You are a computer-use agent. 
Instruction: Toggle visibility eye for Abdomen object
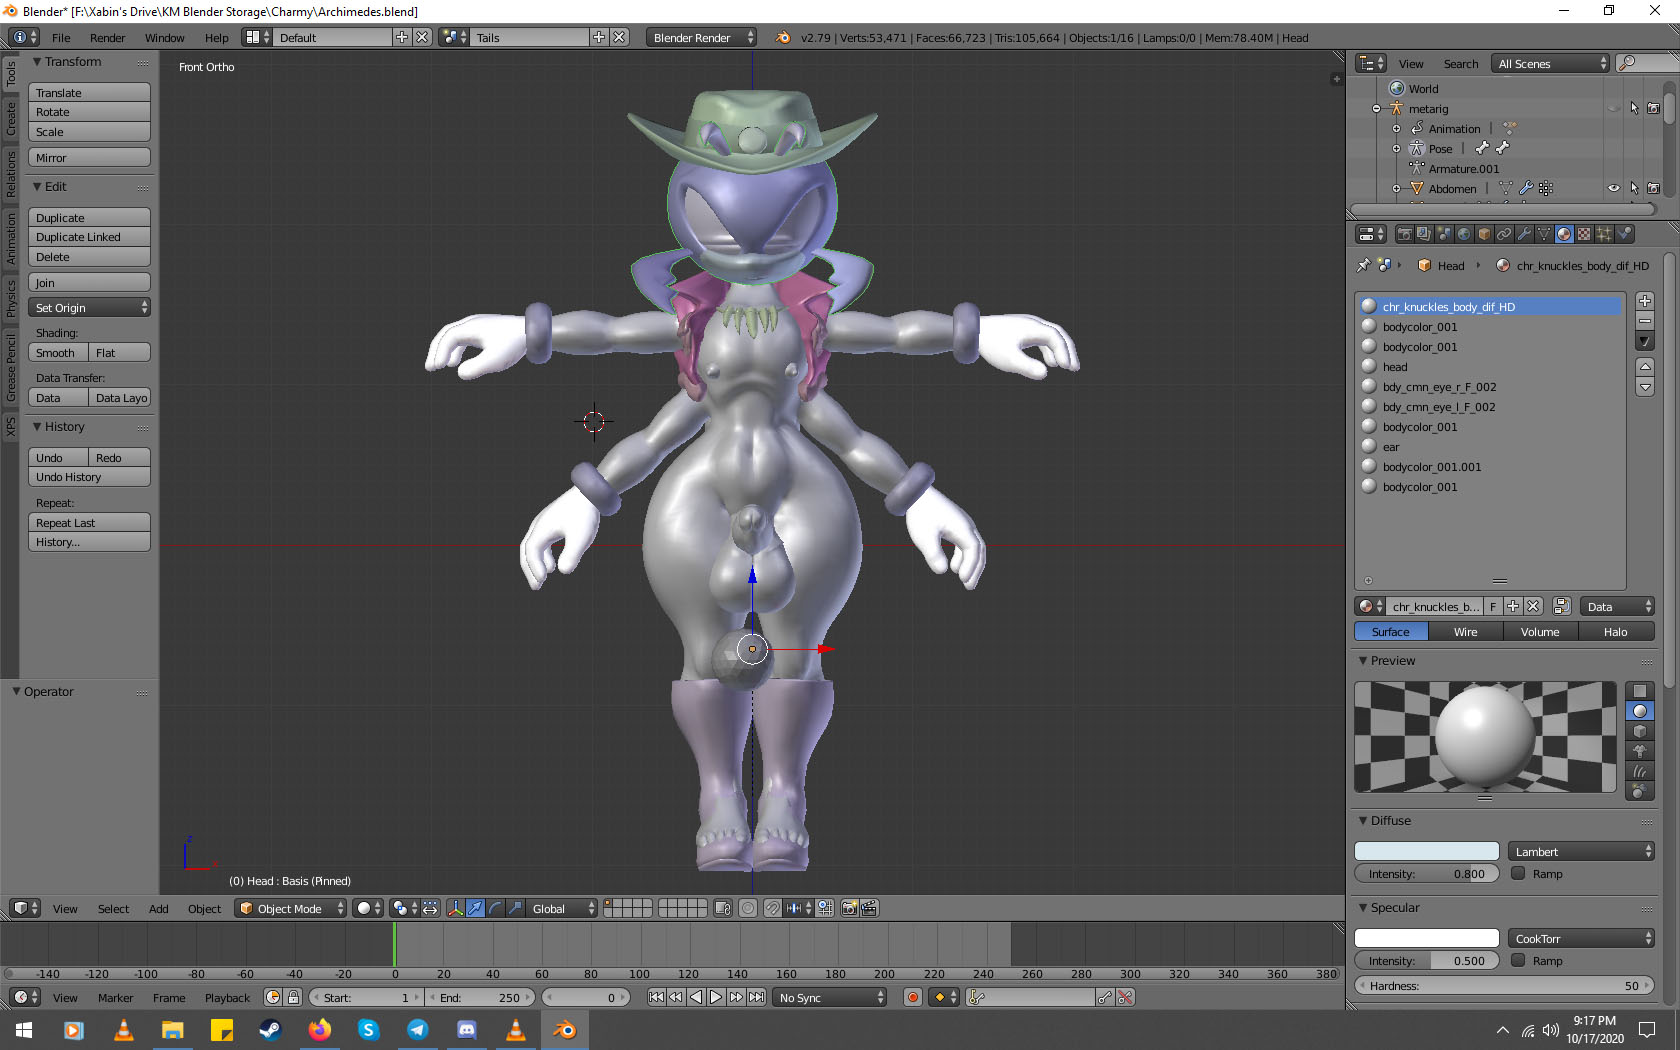1613,188
